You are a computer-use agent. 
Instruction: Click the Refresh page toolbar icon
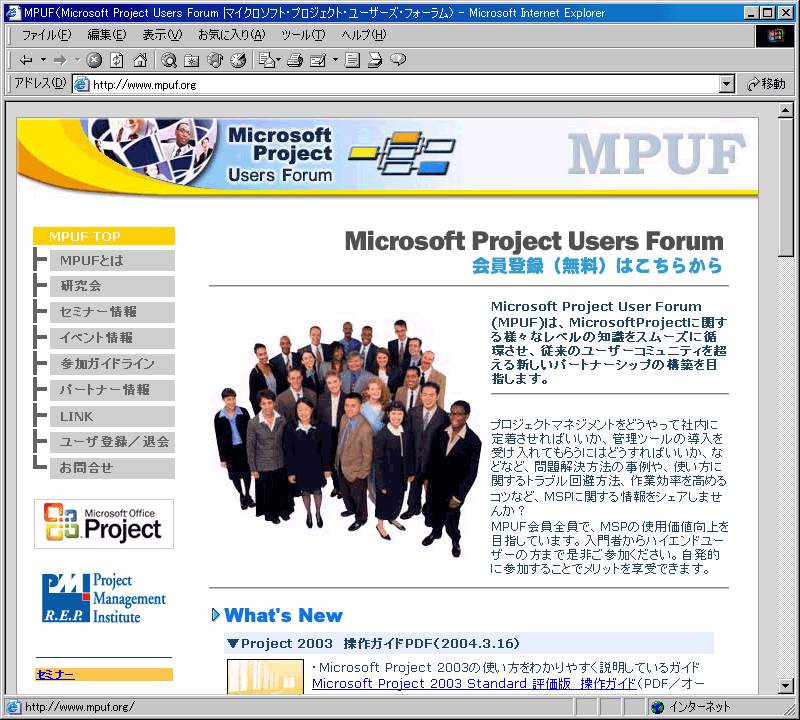(117, 60)
